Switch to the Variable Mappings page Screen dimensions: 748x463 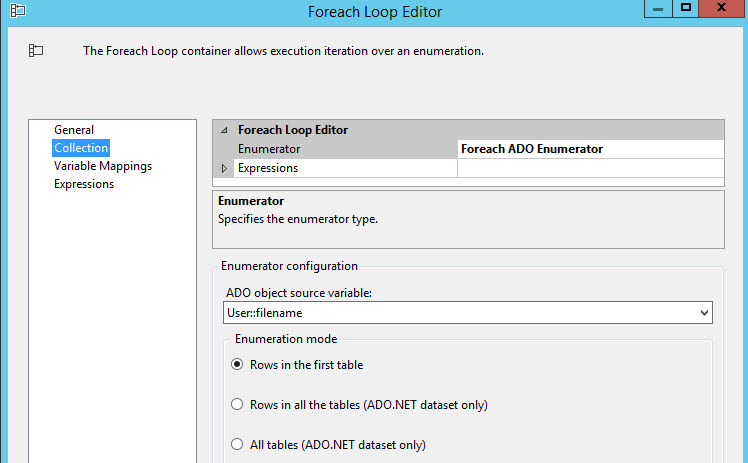[103, 166]
